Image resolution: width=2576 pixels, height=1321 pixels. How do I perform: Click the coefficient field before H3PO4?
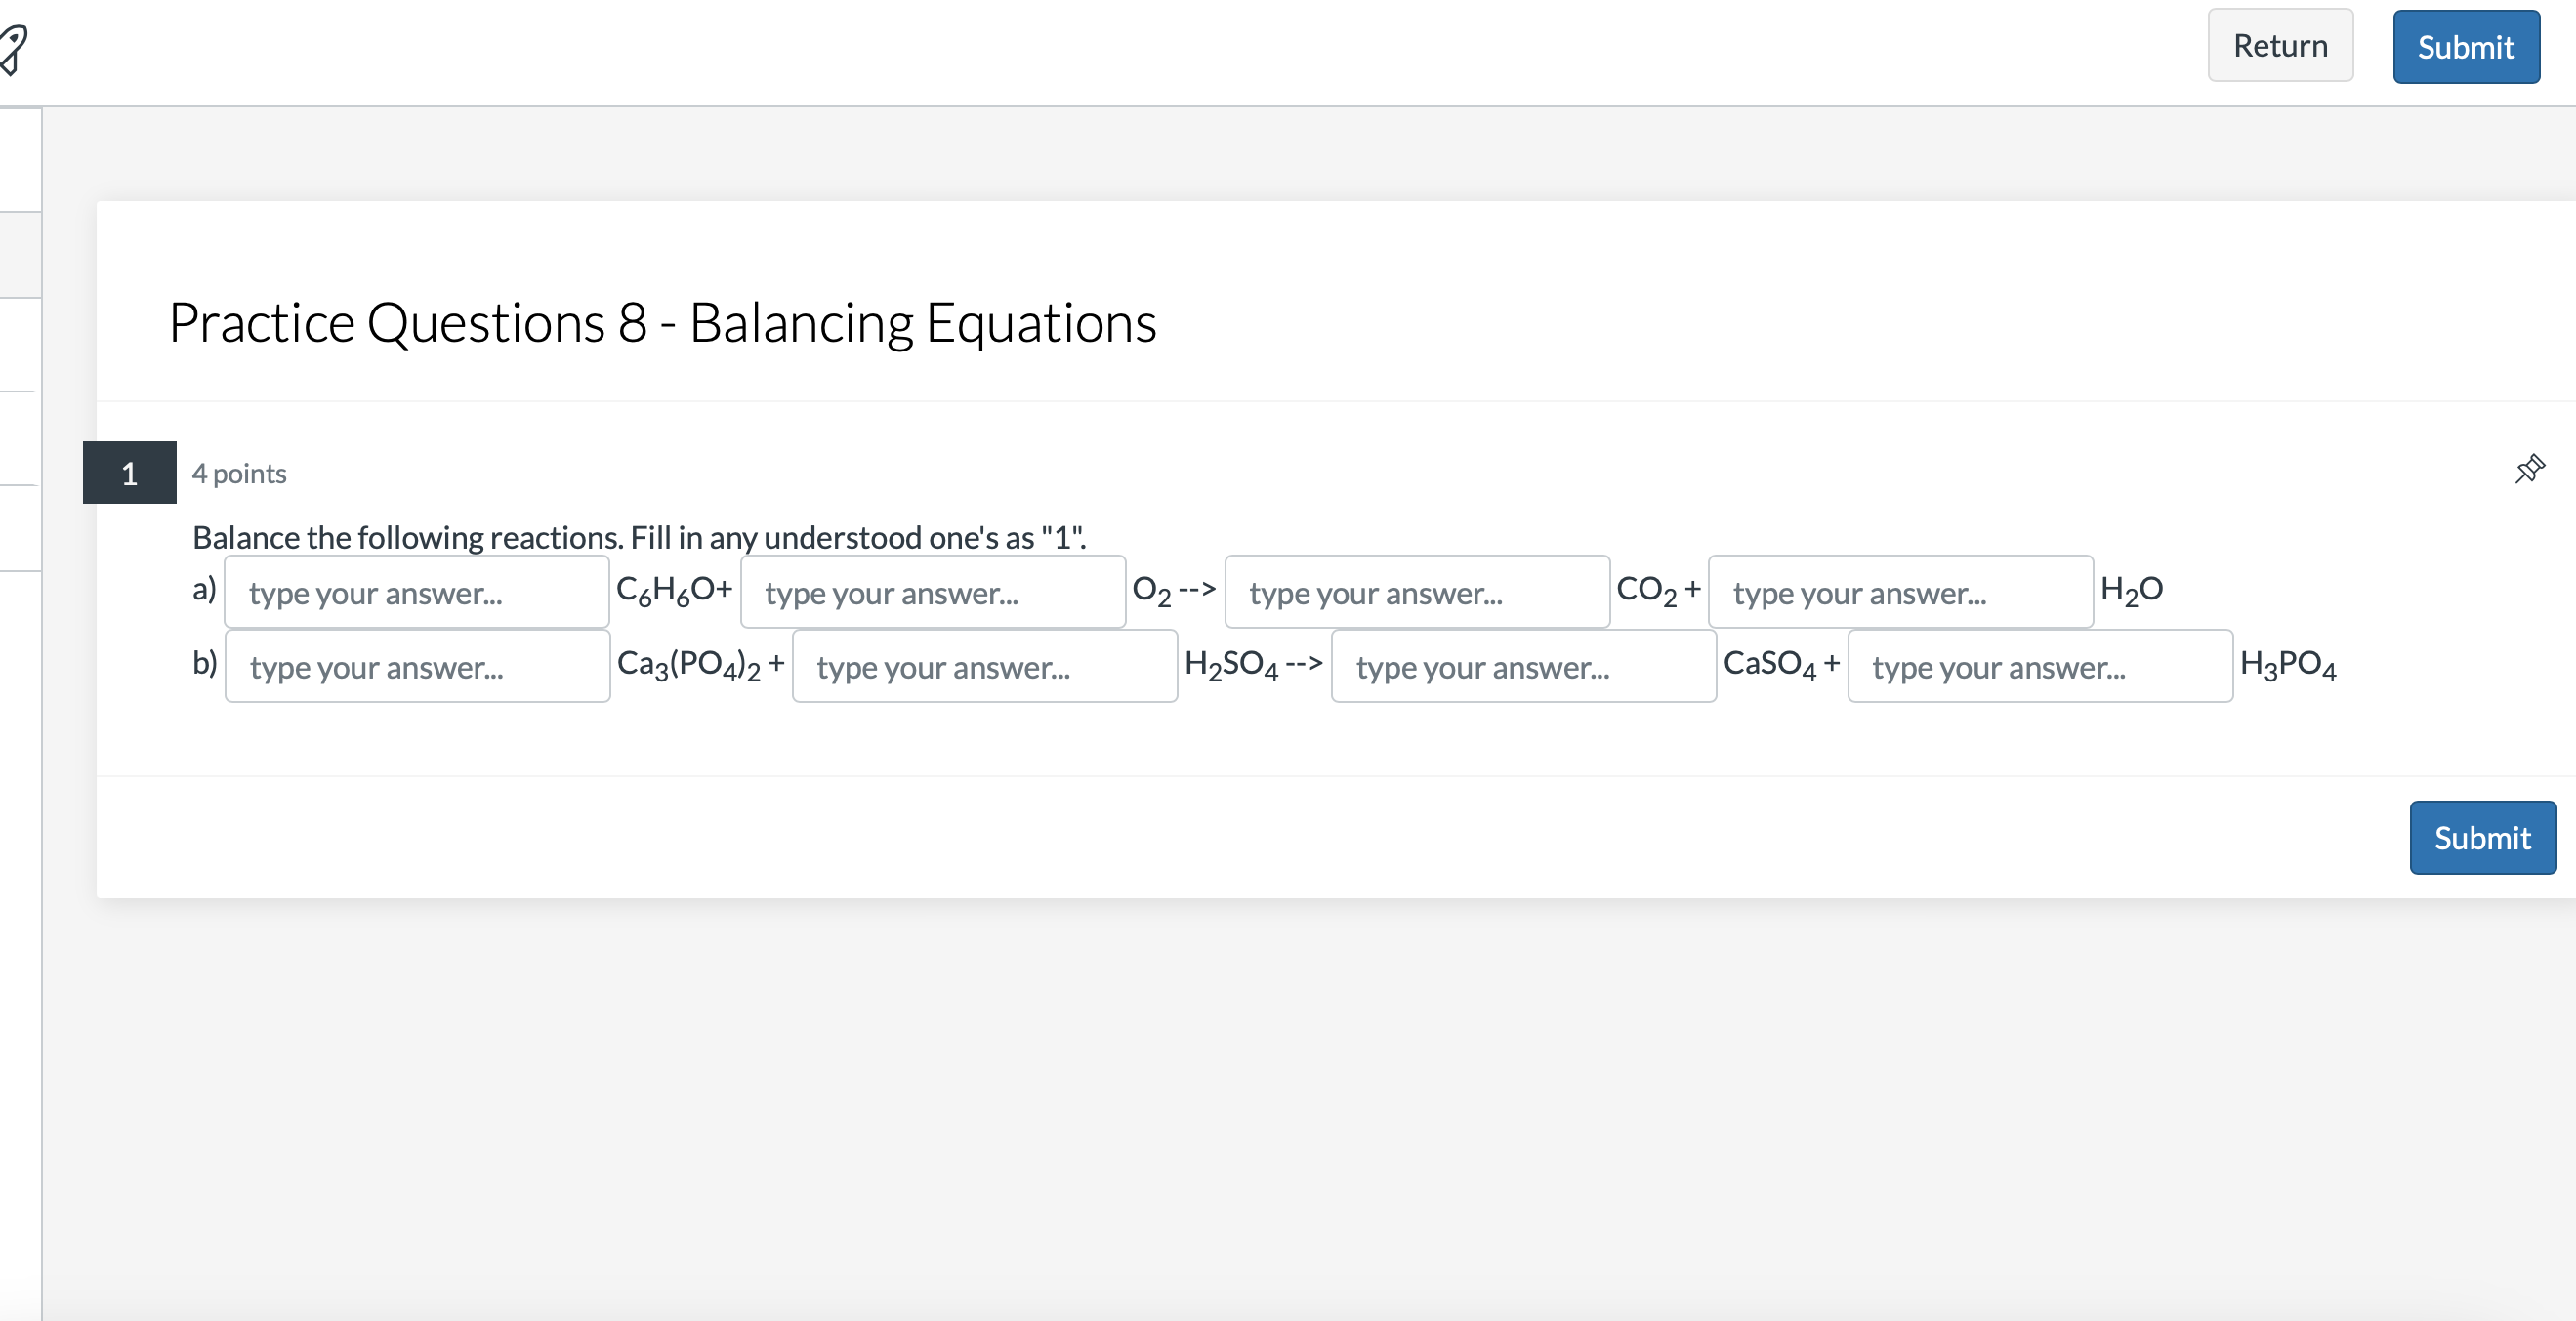tap(2040, 666)
